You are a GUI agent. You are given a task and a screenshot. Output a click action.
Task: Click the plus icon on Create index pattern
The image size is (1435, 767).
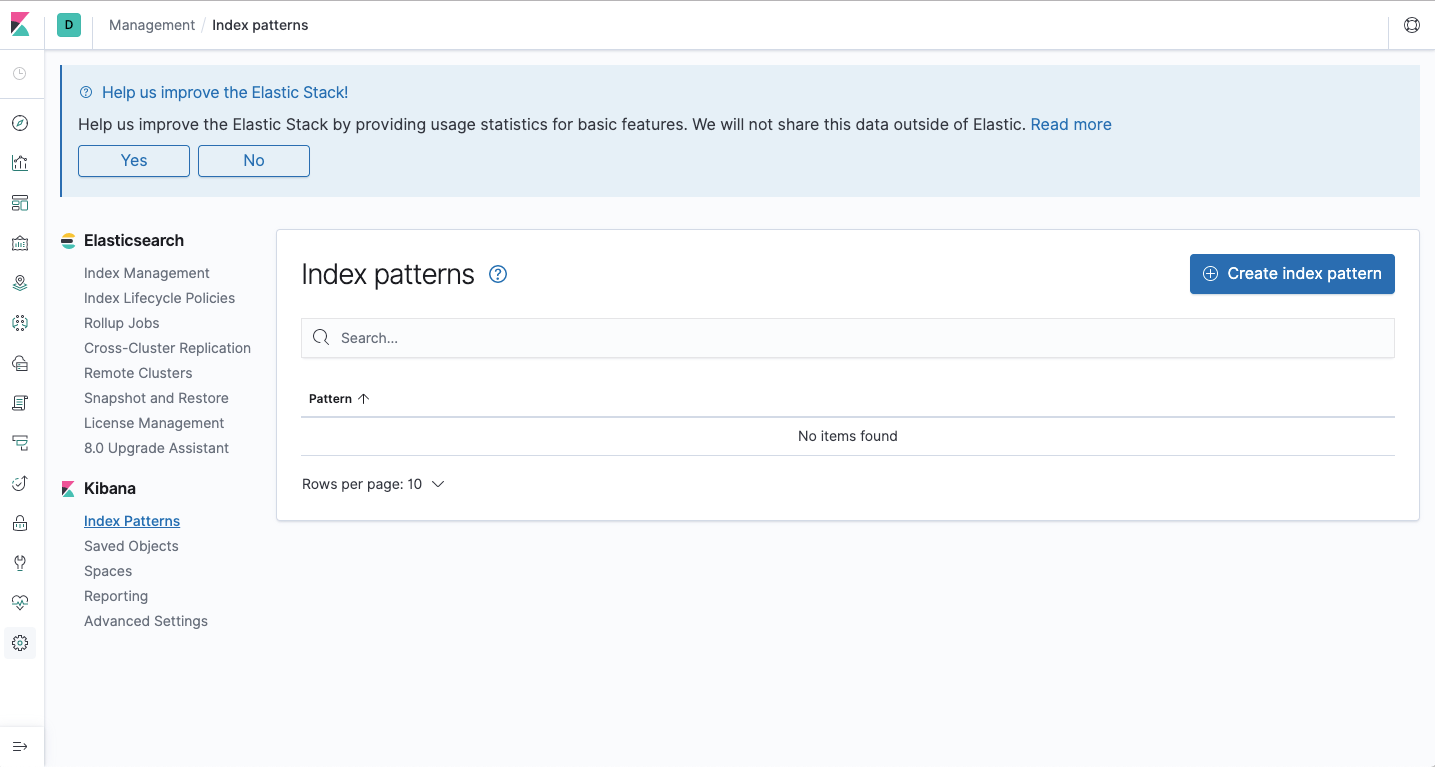(1210, 274)
